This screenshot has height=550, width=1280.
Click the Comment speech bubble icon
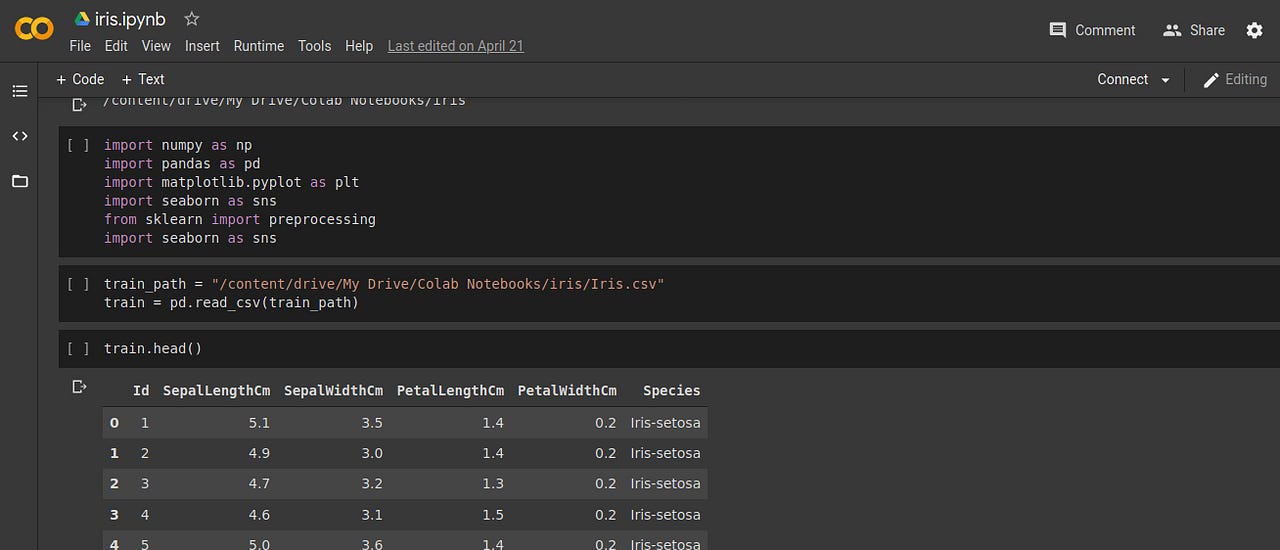pos(1057,30)
